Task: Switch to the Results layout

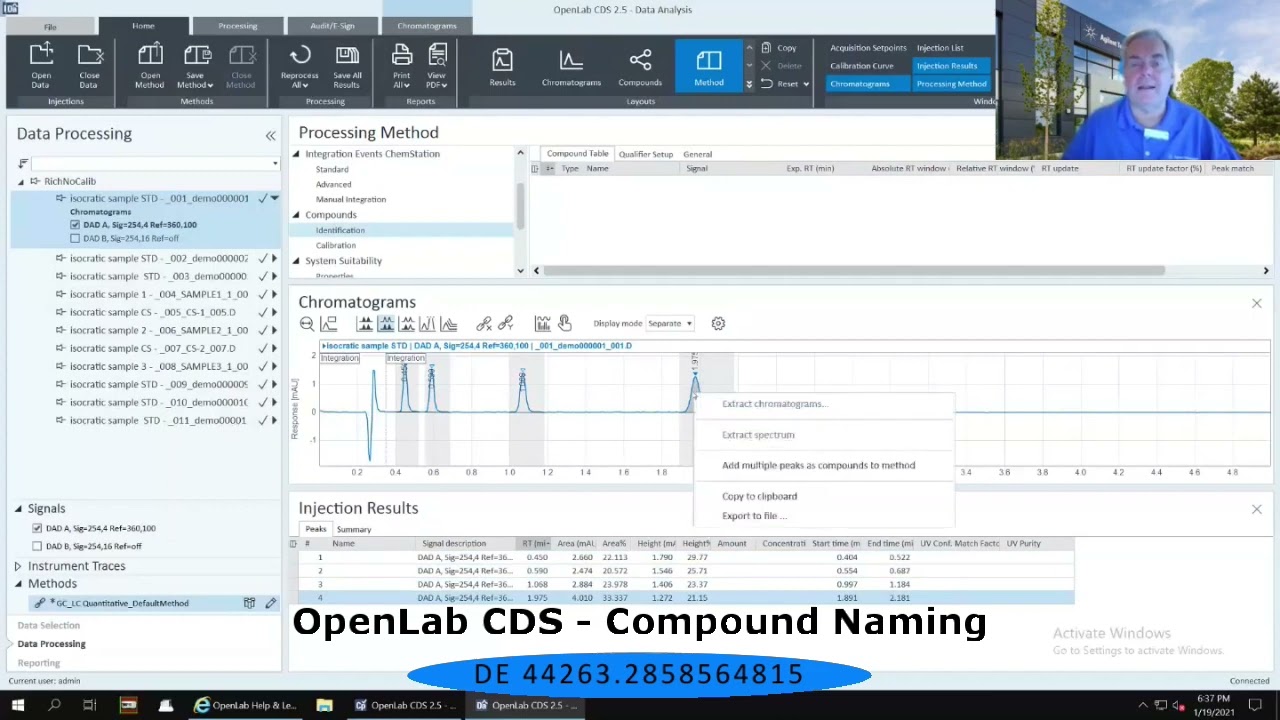Action: click(x=502, y=67)
